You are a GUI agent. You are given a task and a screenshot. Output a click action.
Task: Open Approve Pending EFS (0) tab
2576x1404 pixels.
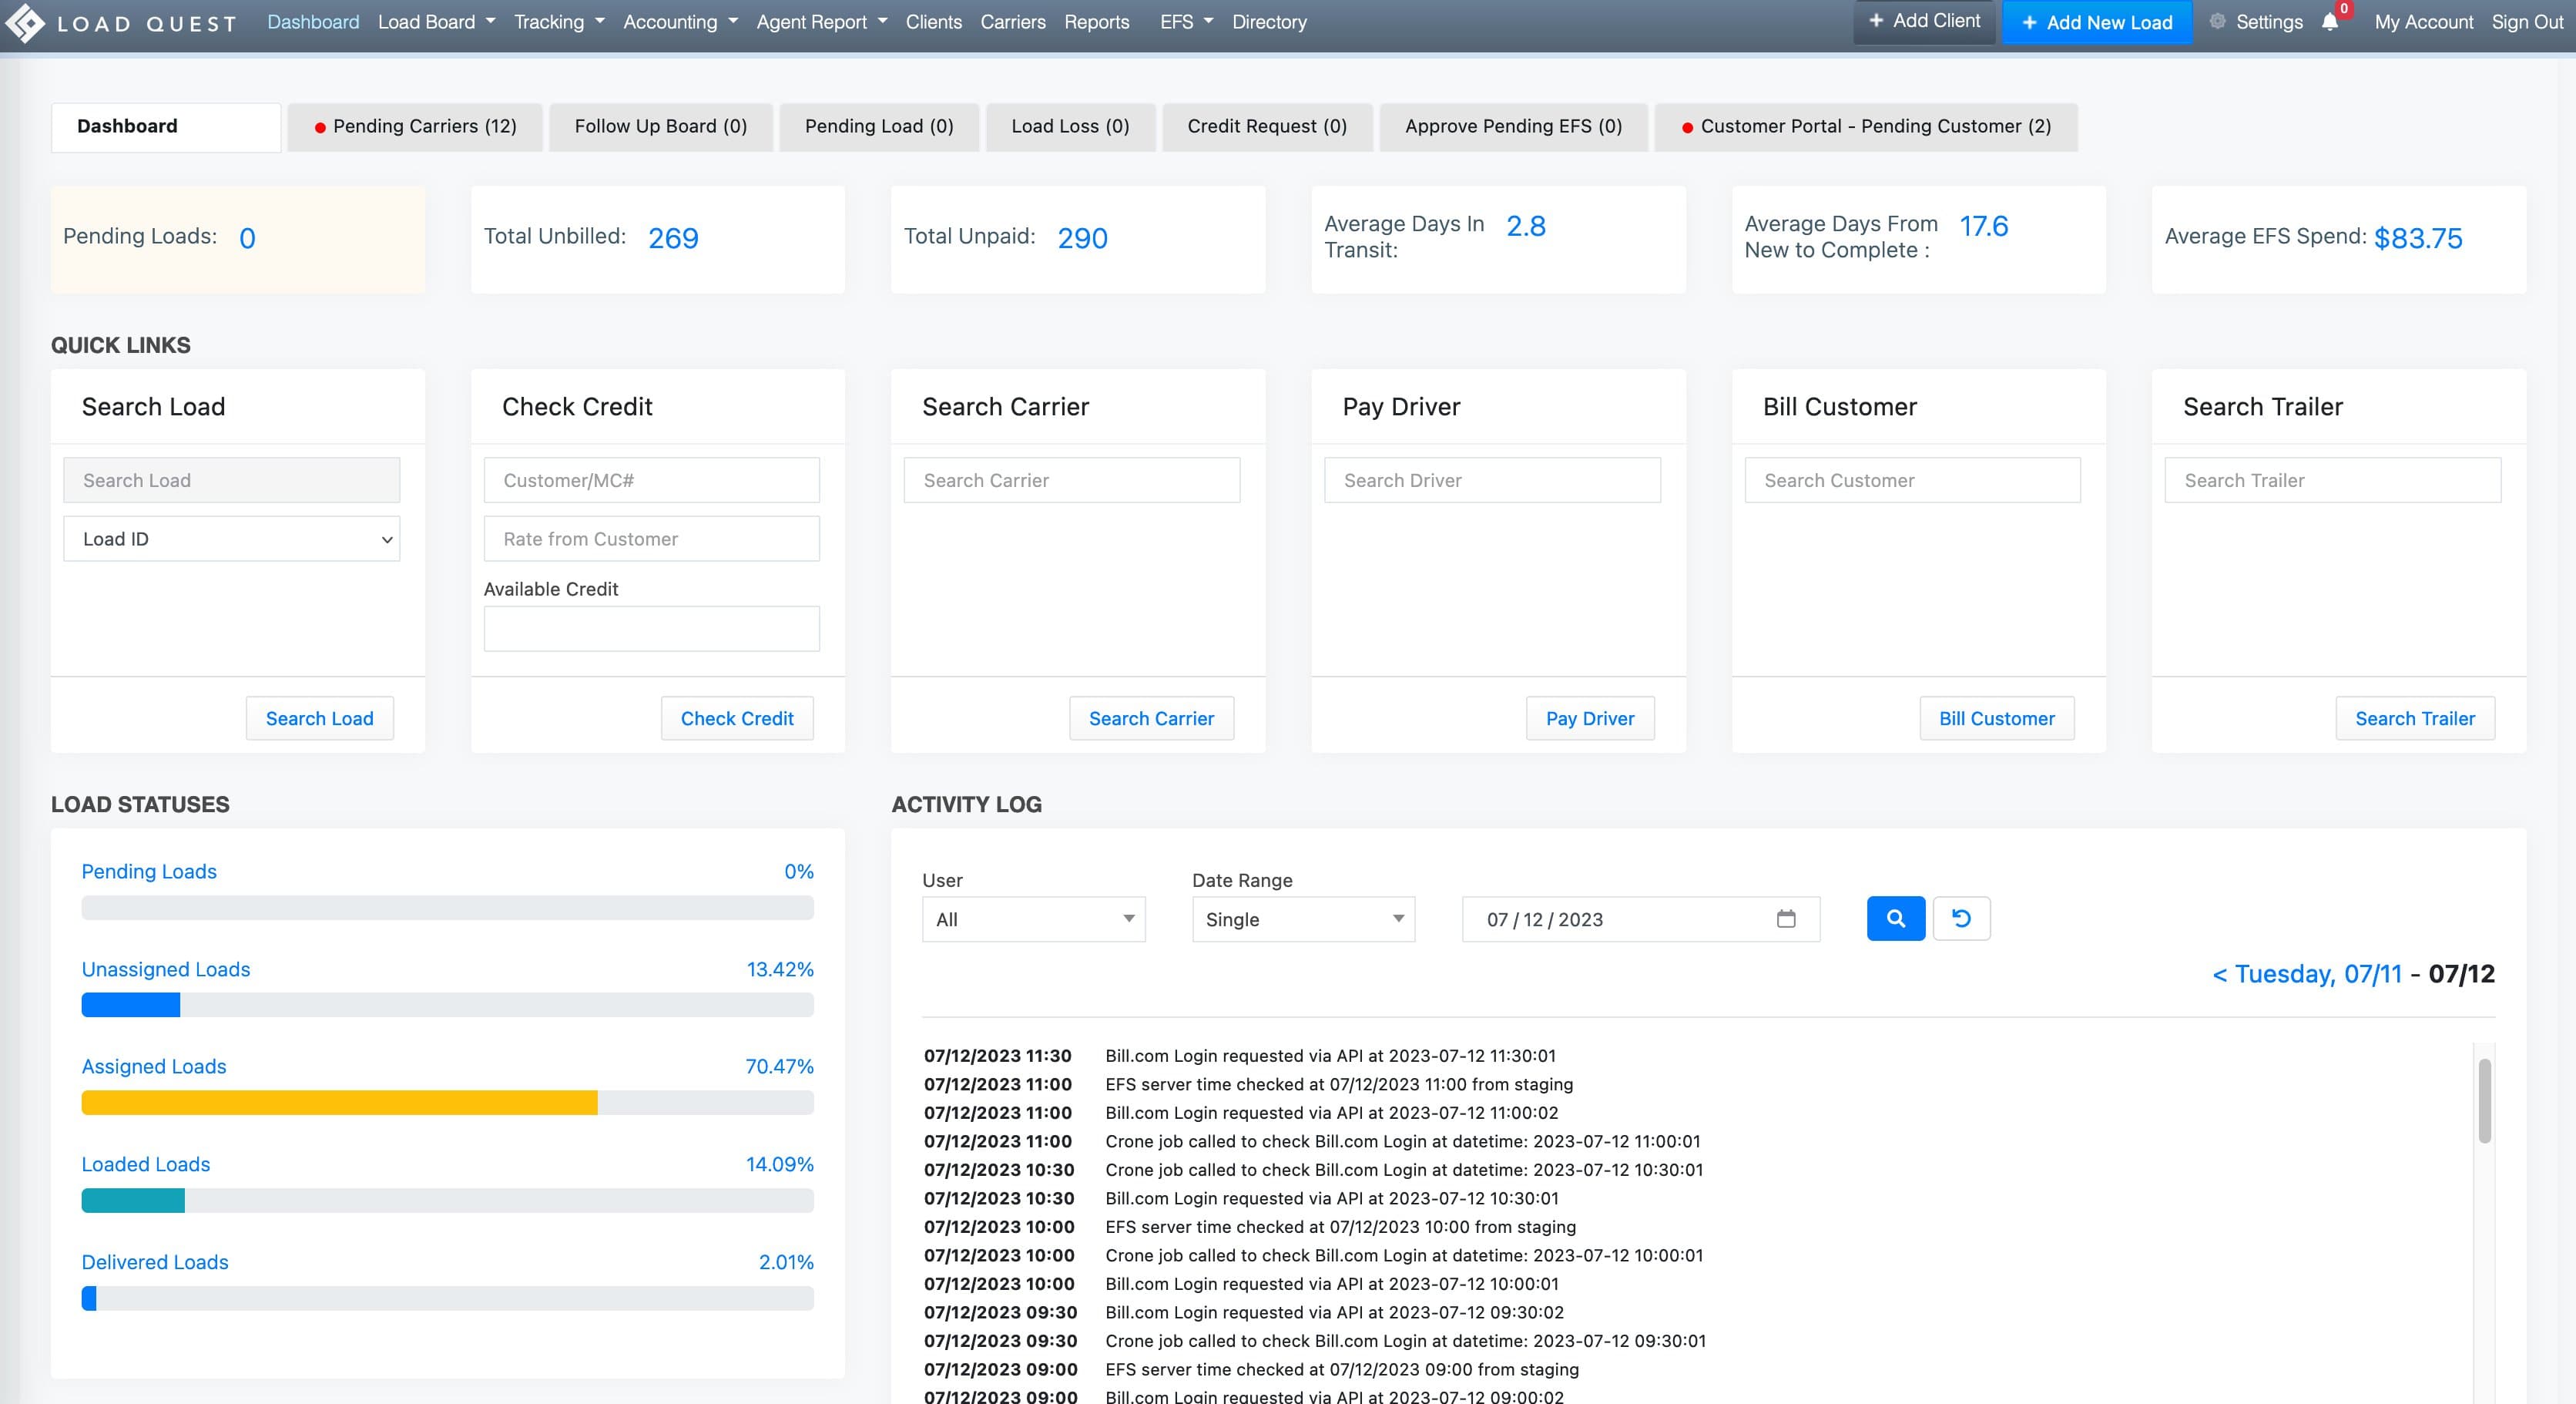(x=1513, y=127)
